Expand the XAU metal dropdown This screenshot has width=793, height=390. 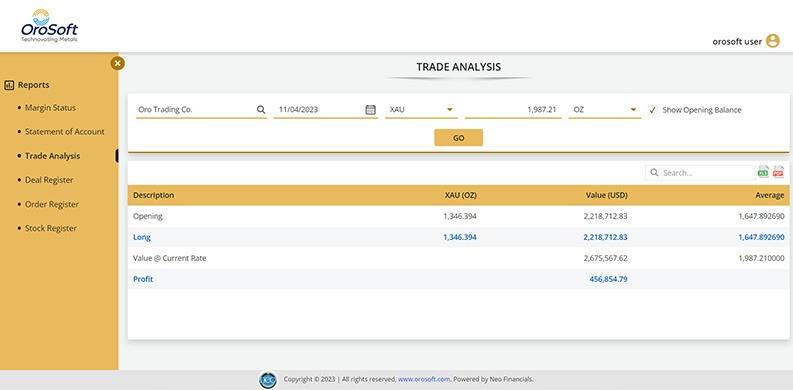421,109
